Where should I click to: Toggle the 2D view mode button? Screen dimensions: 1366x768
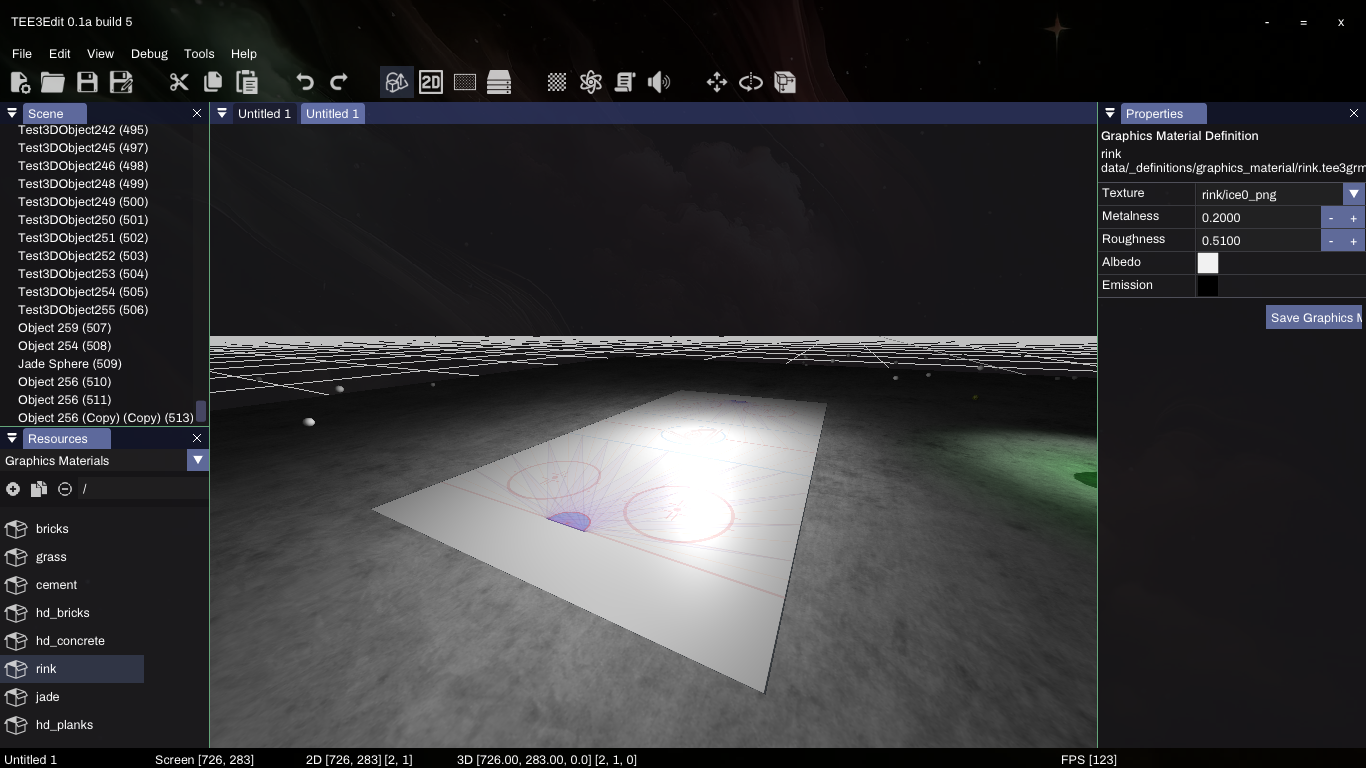click(431, 83)
